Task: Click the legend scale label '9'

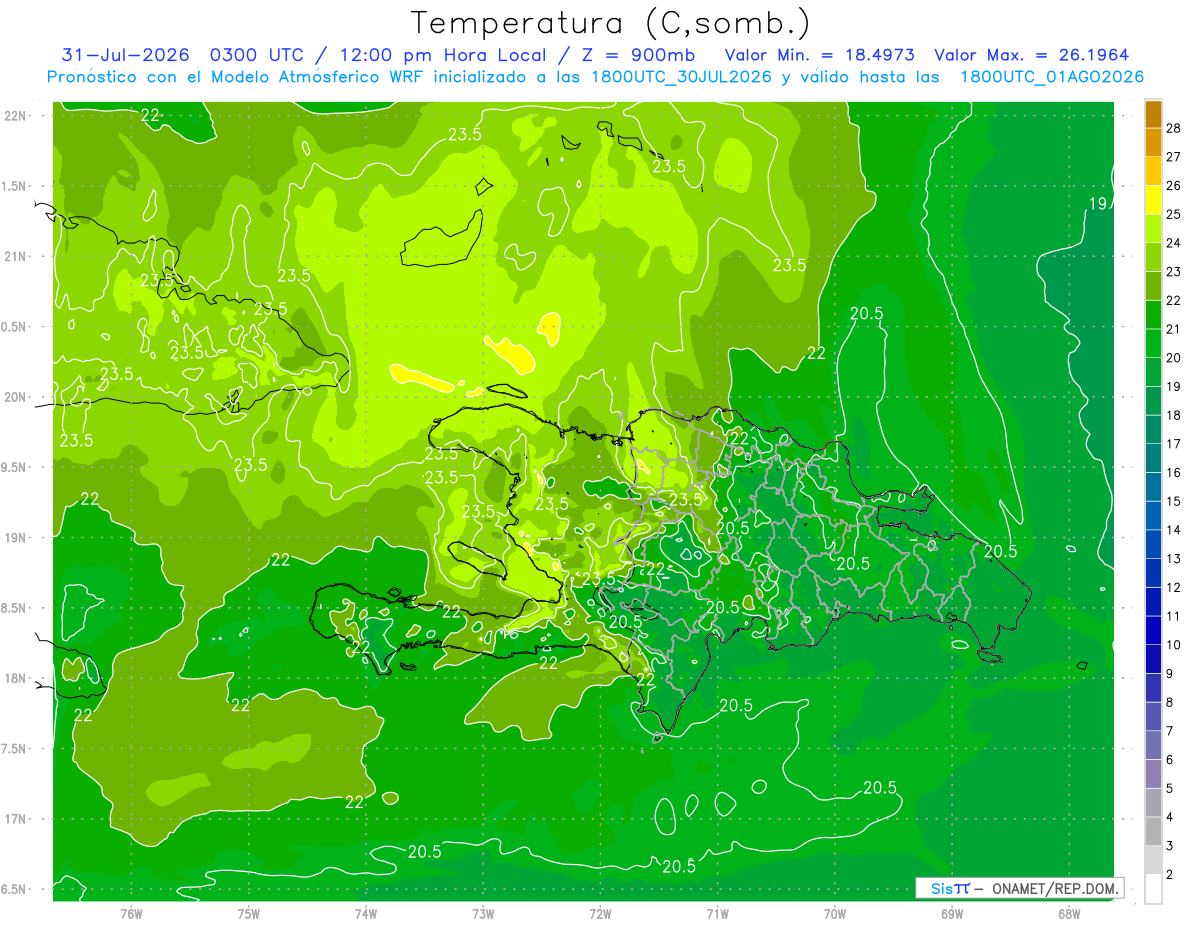Action: click(1171, 673)
